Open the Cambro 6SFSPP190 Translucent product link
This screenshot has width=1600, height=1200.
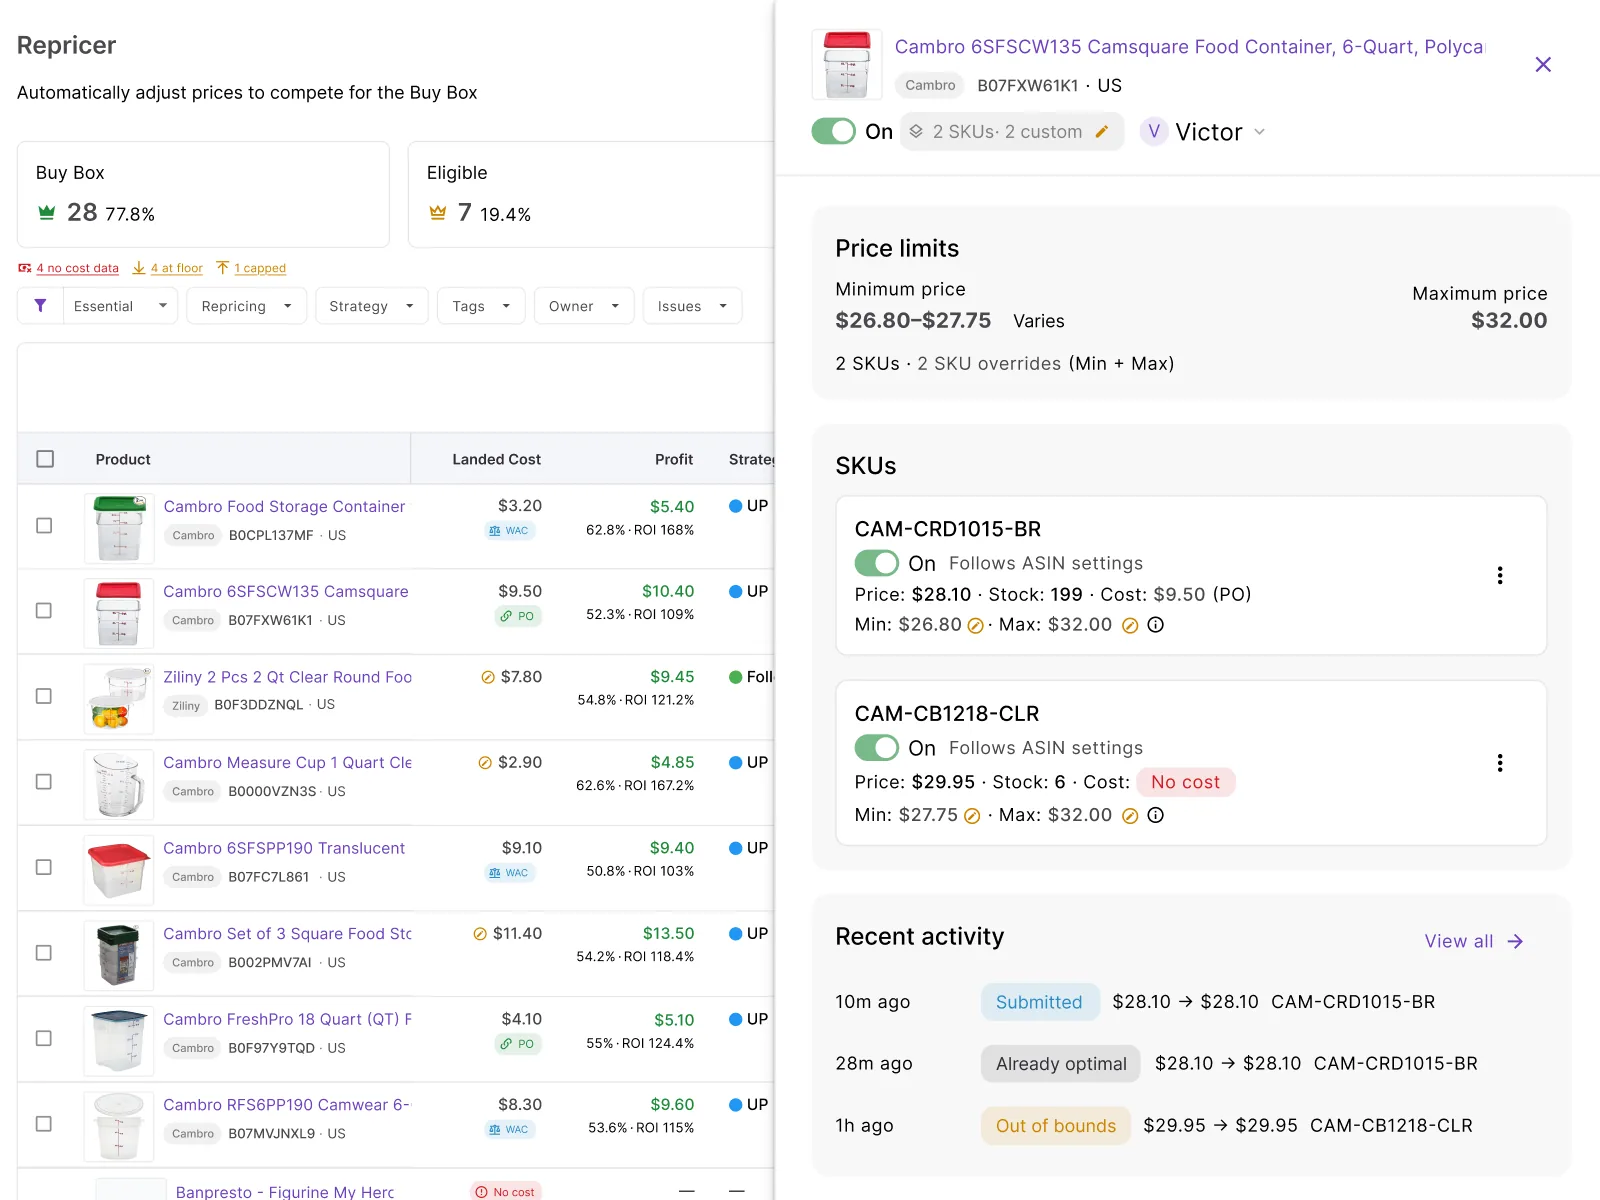284,848
